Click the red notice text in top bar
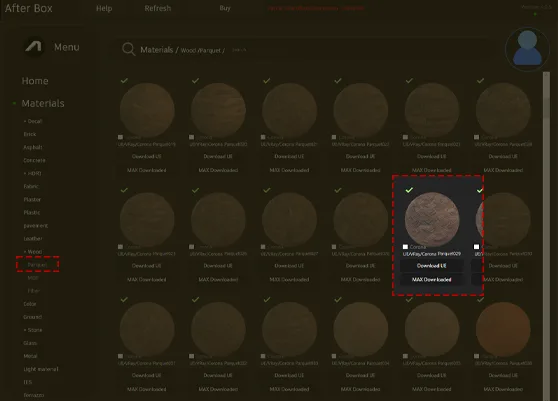Viewport: 558px width, 401px height. pos(316,8)
